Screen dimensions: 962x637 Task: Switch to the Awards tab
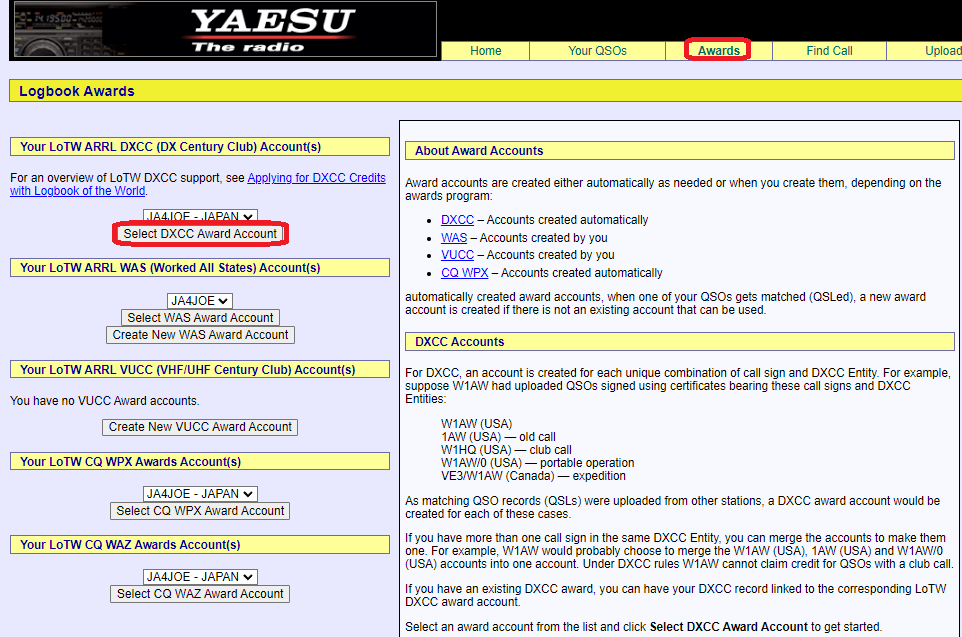pyautogui.click(x=718, y=51)
